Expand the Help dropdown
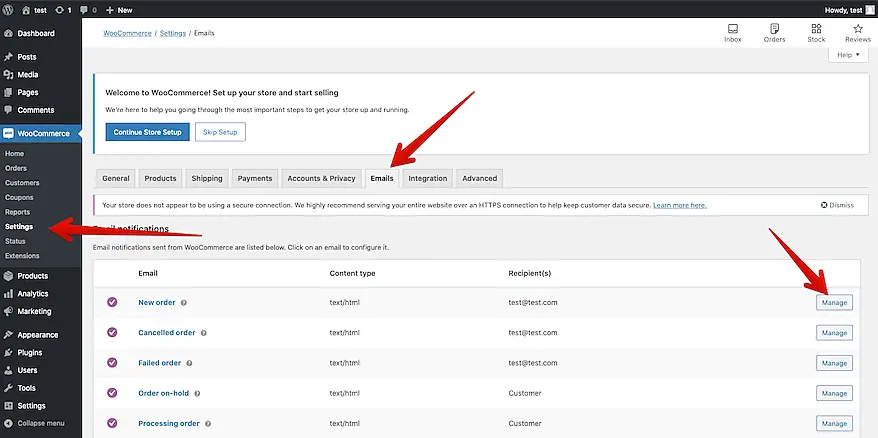The width and height of the screenshot is (878, 438). tap(848, 55)
